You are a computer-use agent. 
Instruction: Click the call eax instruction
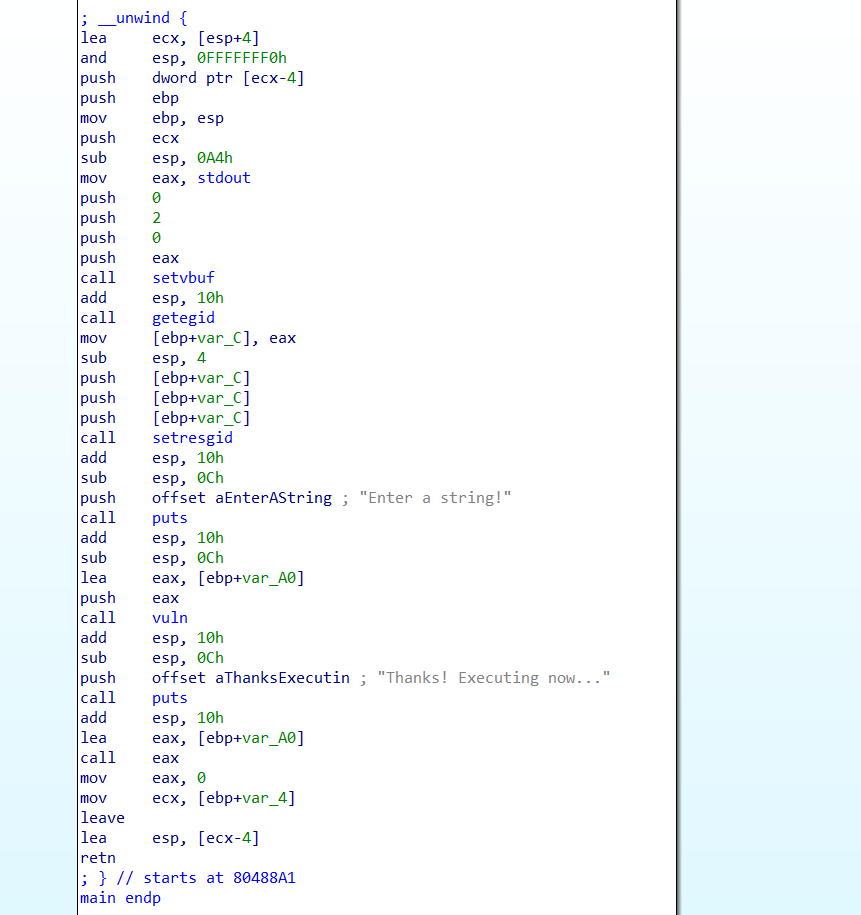point(130,758)
